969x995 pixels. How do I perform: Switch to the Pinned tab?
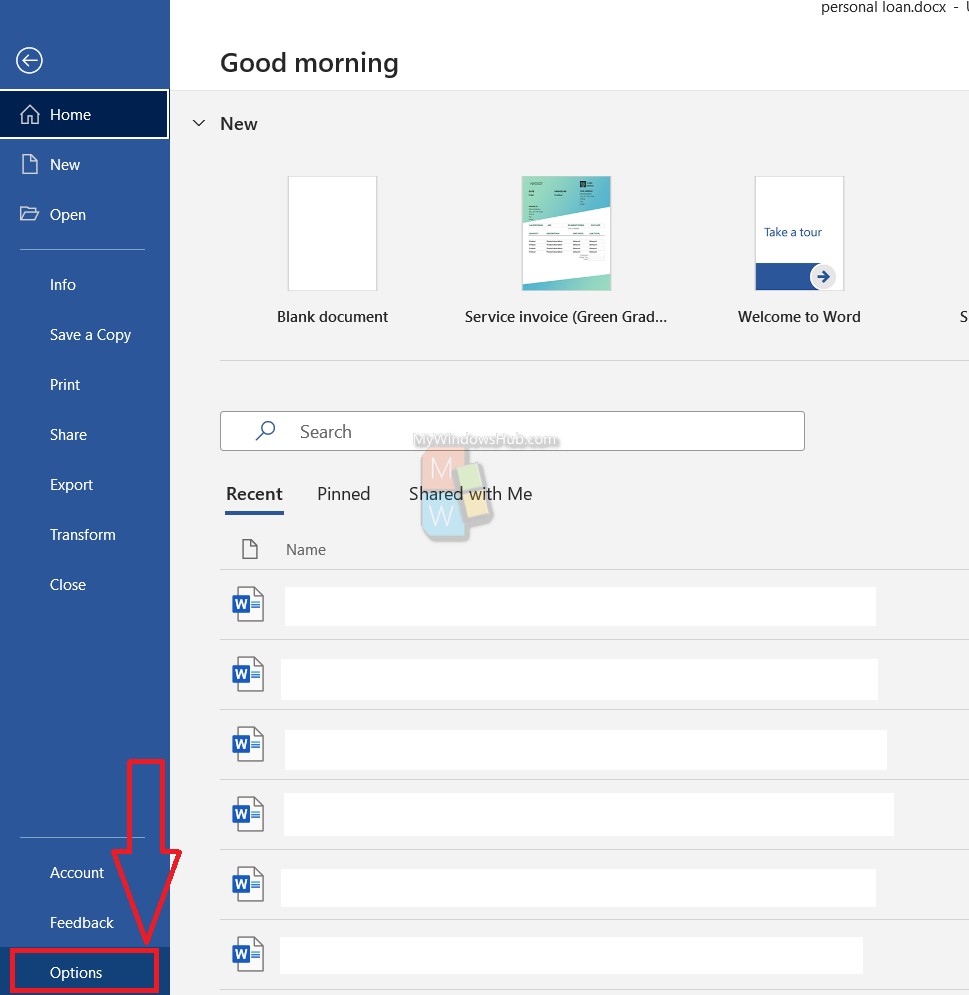point(343,494)
